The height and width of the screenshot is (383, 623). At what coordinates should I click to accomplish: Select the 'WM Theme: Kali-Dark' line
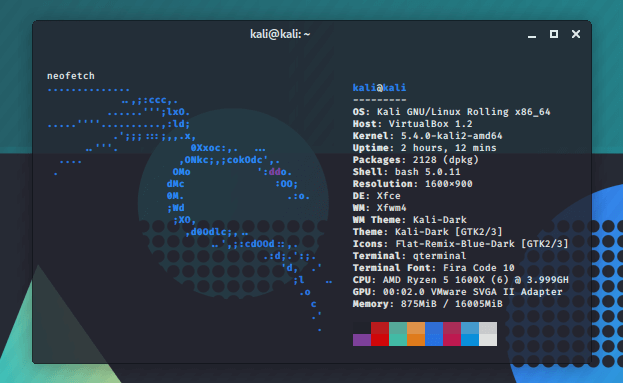[410, 220]
